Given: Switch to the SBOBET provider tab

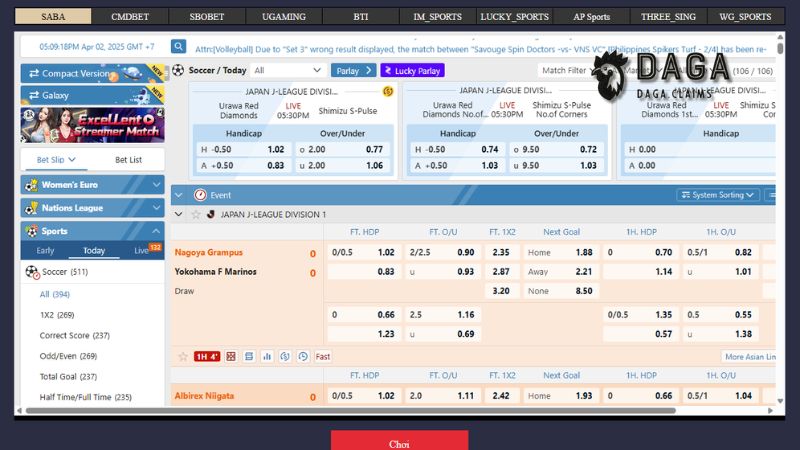Looking at the screenshot, I should (207, 17).
